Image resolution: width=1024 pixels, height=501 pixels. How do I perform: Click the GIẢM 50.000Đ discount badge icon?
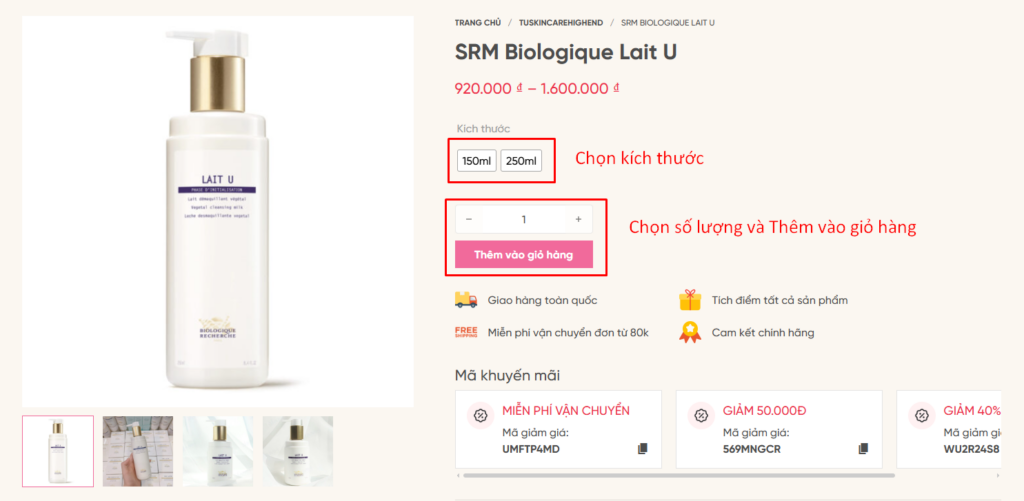[701, 416]
